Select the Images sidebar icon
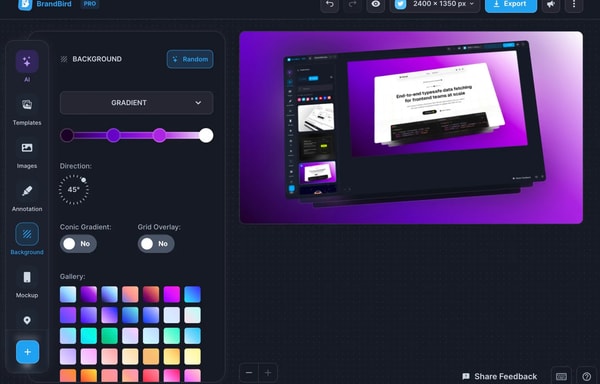This screenshot has height=384, width=600. pos(27,148)
